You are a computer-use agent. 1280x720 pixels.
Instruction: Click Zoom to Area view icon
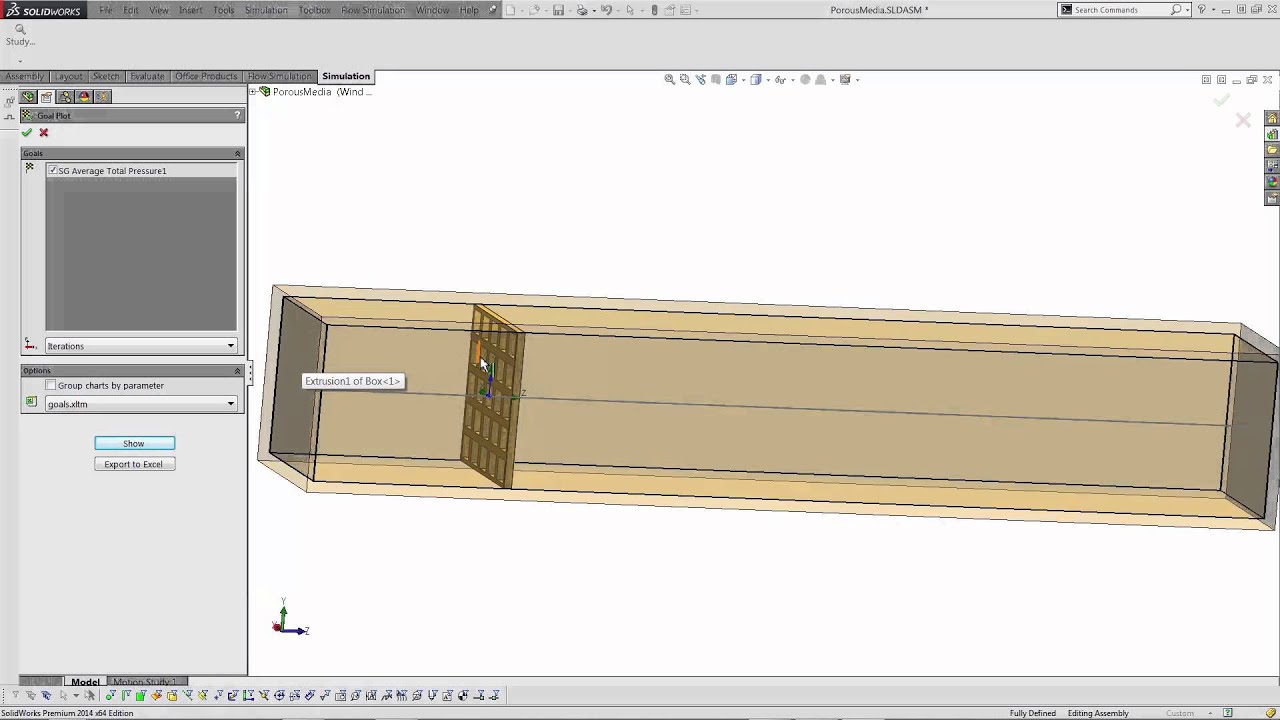coord(685,80)
